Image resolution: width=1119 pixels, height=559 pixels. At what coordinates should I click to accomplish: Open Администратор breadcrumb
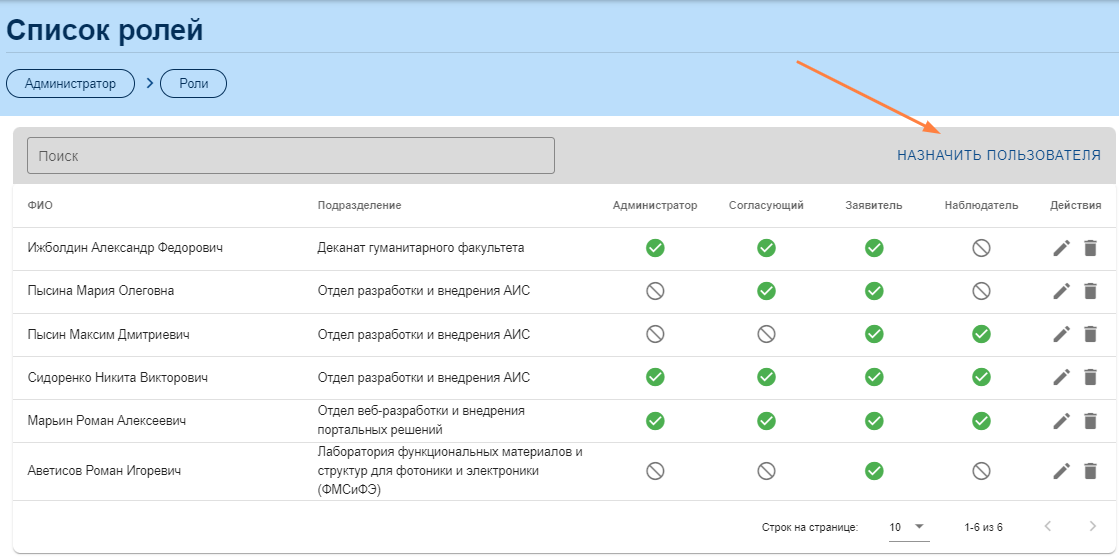point(70,84)
